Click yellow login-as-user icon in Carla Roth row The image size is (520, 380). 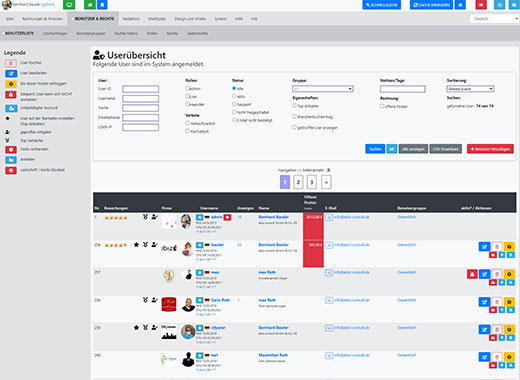[509, 302]
